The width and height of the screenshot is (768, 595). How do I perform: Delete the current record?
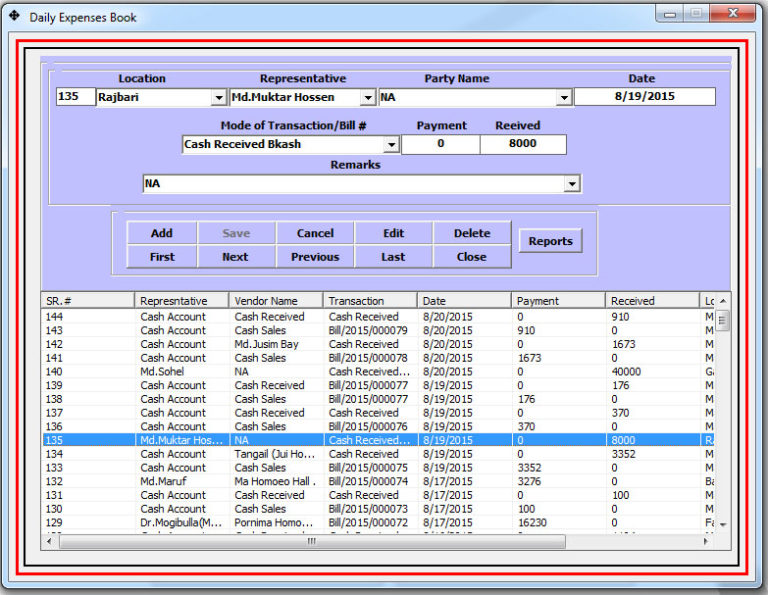pos(471,233)
